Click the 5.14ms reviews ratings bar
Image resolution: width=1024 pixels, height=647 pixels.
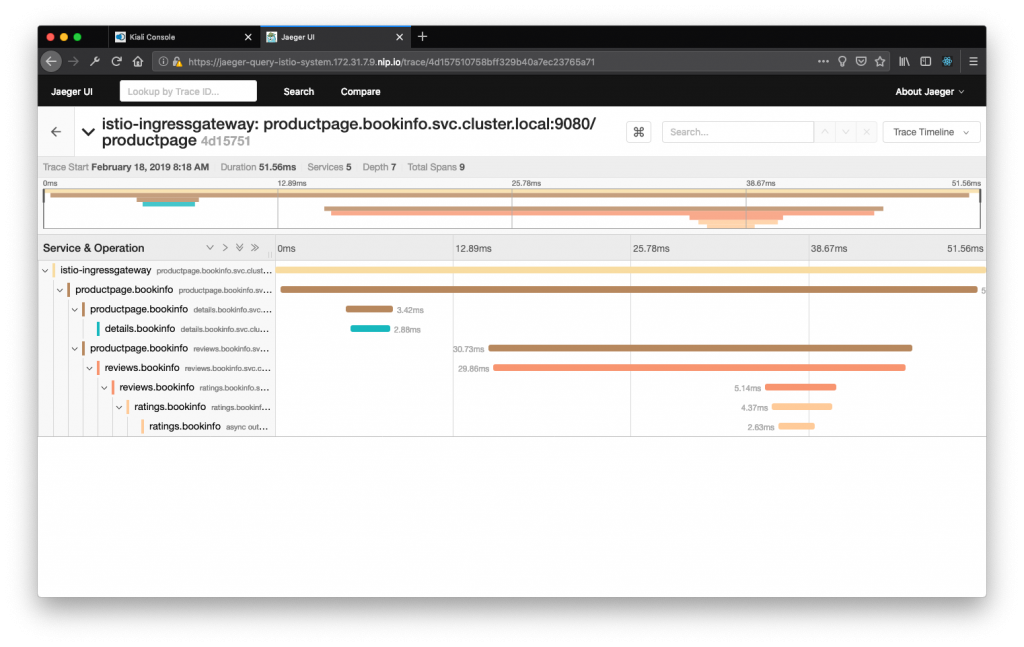(800, 387)
